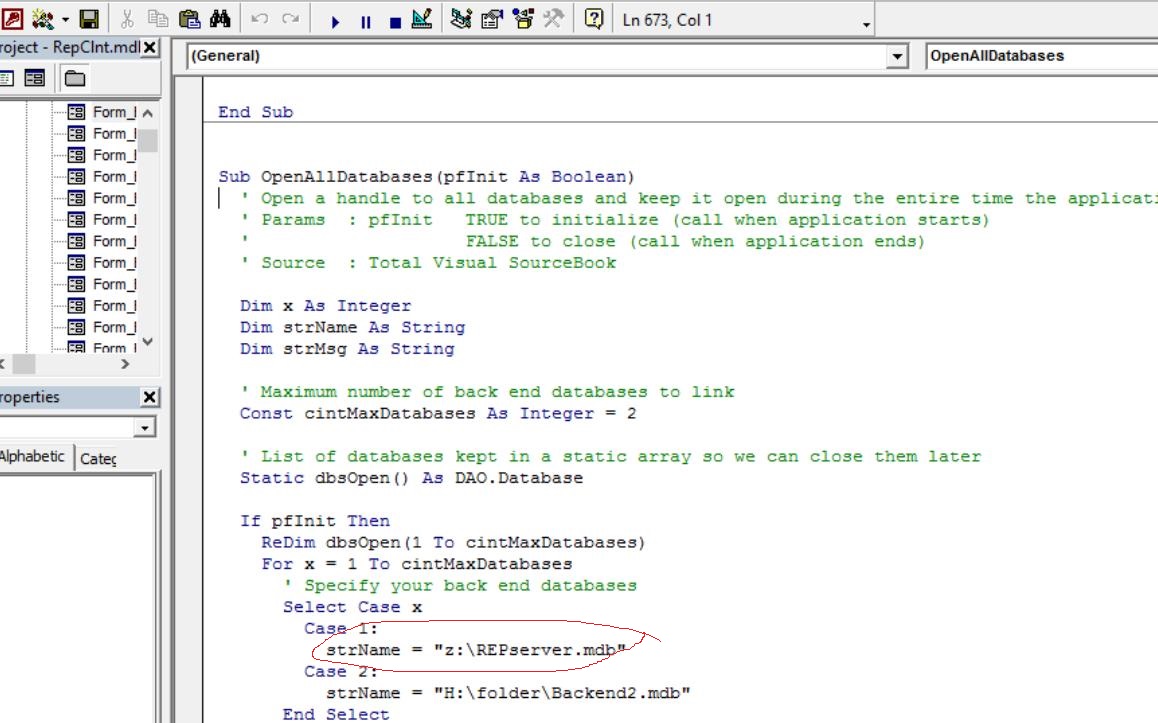Click the Reset stop icon
Screen dimensions: 1158x723
(x=395, y=23)
